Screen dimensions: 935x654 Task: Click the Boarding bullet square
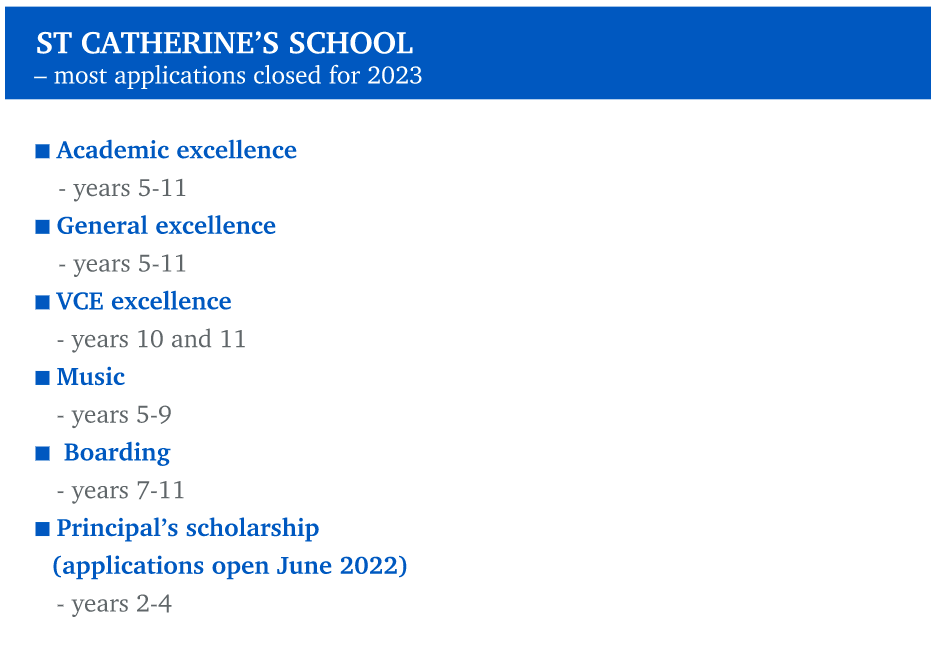(x=42, y=454)
